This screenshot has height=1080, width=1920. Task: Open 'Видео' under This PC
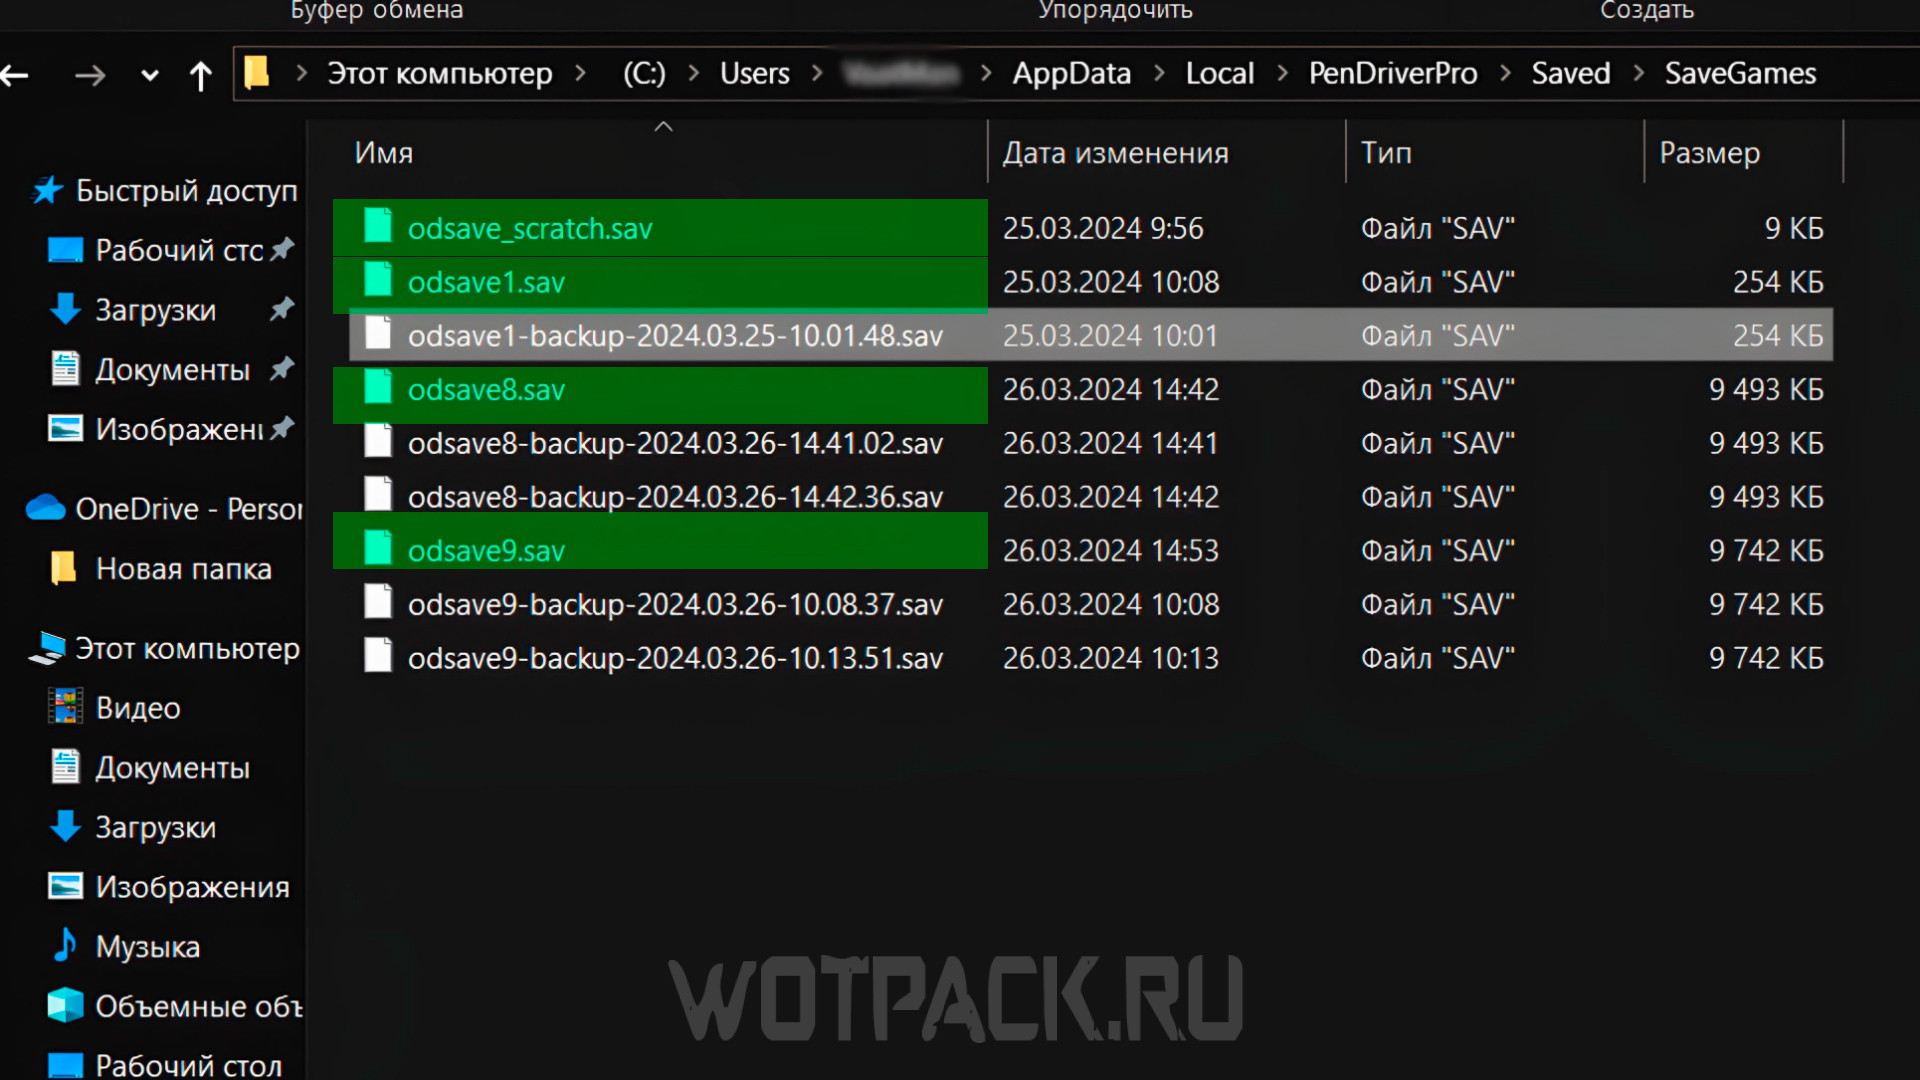(138, 708)
